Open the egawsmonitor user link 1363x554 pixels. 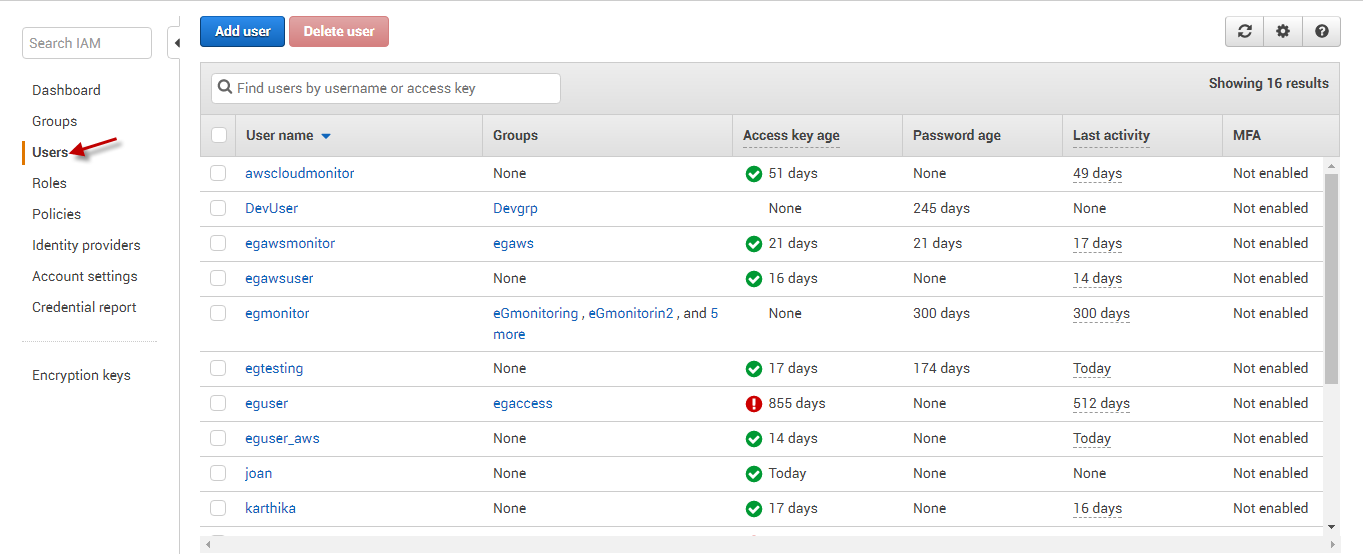pyautogui.click(x=290, y=243)
